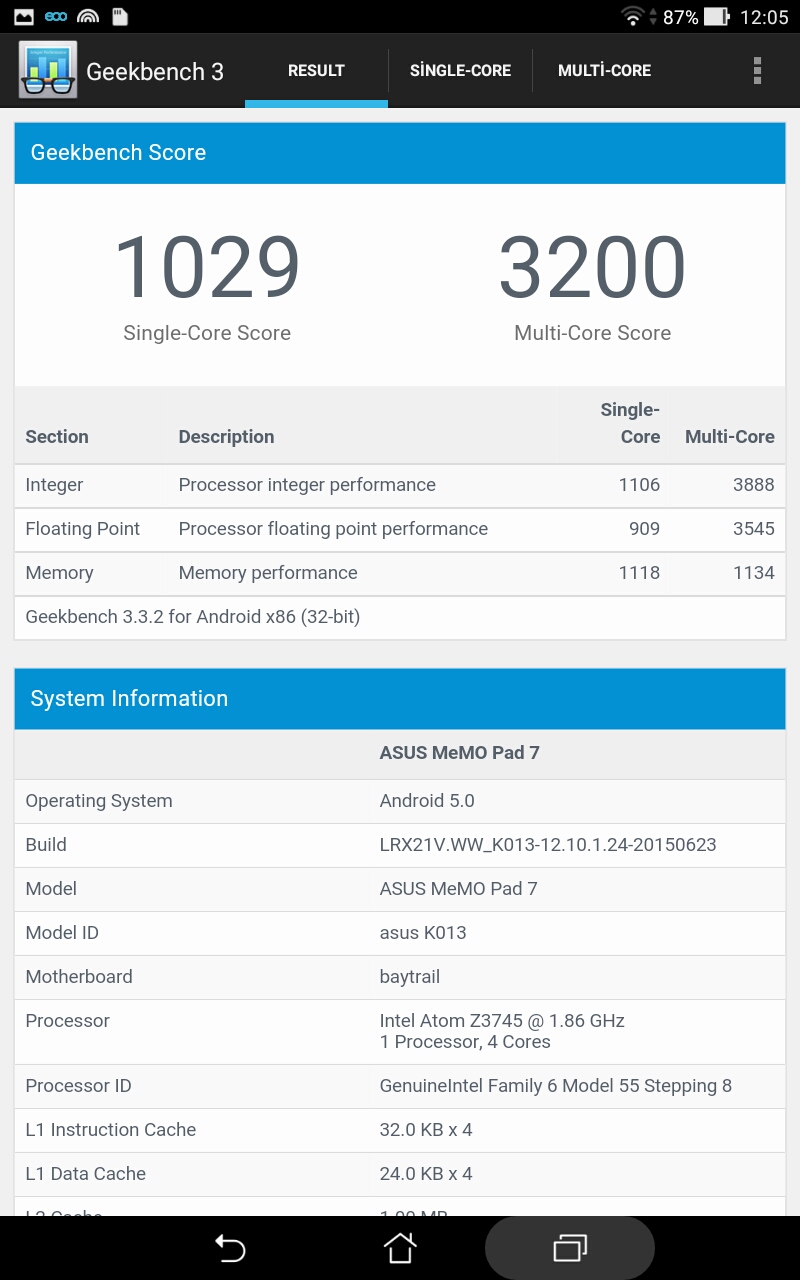Tap the image notification icon in status bar
The image size is (800, 1280).
pos(24,17)
